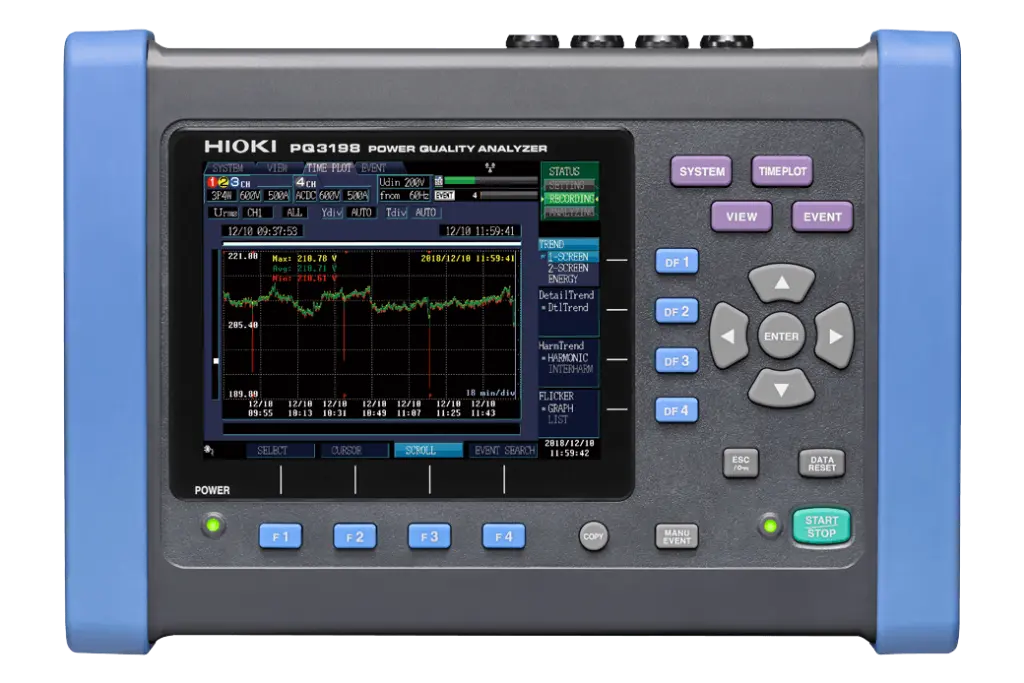Click the RECORDING status indicator
This screenshot has width=1024, height=683.
pos(570,199)
